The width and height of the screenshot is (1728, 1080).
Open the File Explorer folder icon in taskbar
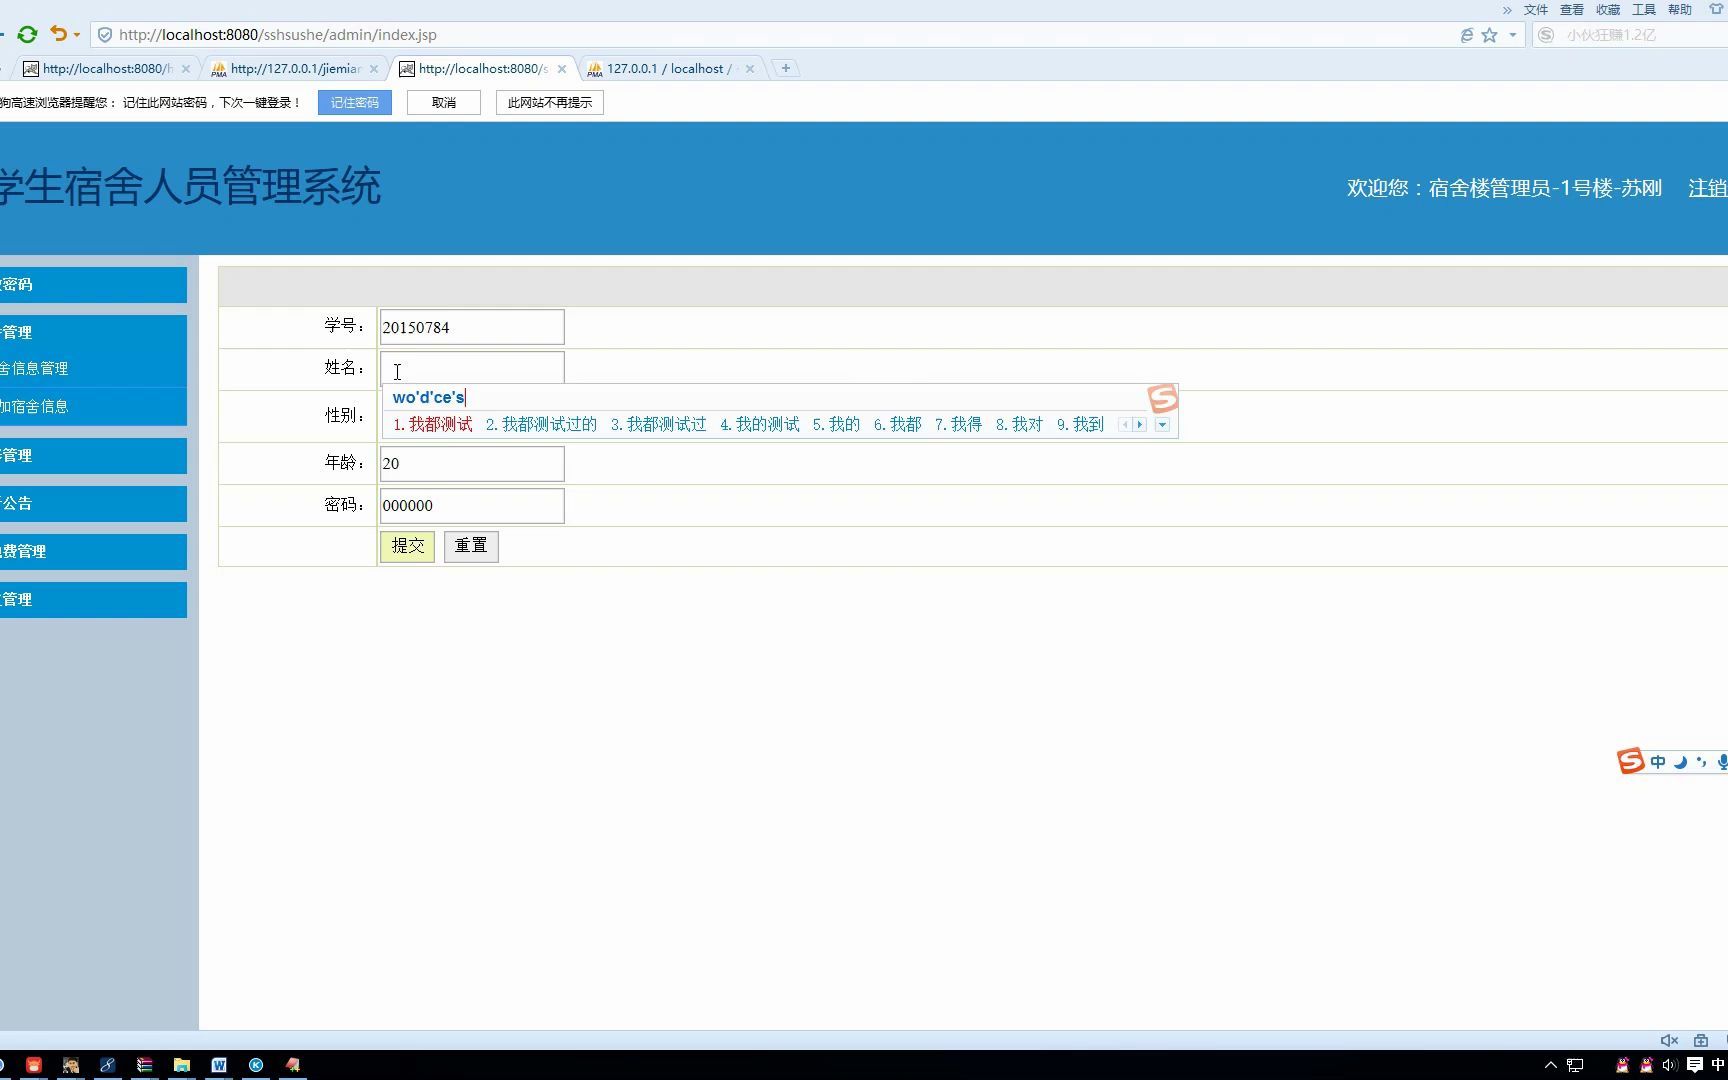point(182,1065)
